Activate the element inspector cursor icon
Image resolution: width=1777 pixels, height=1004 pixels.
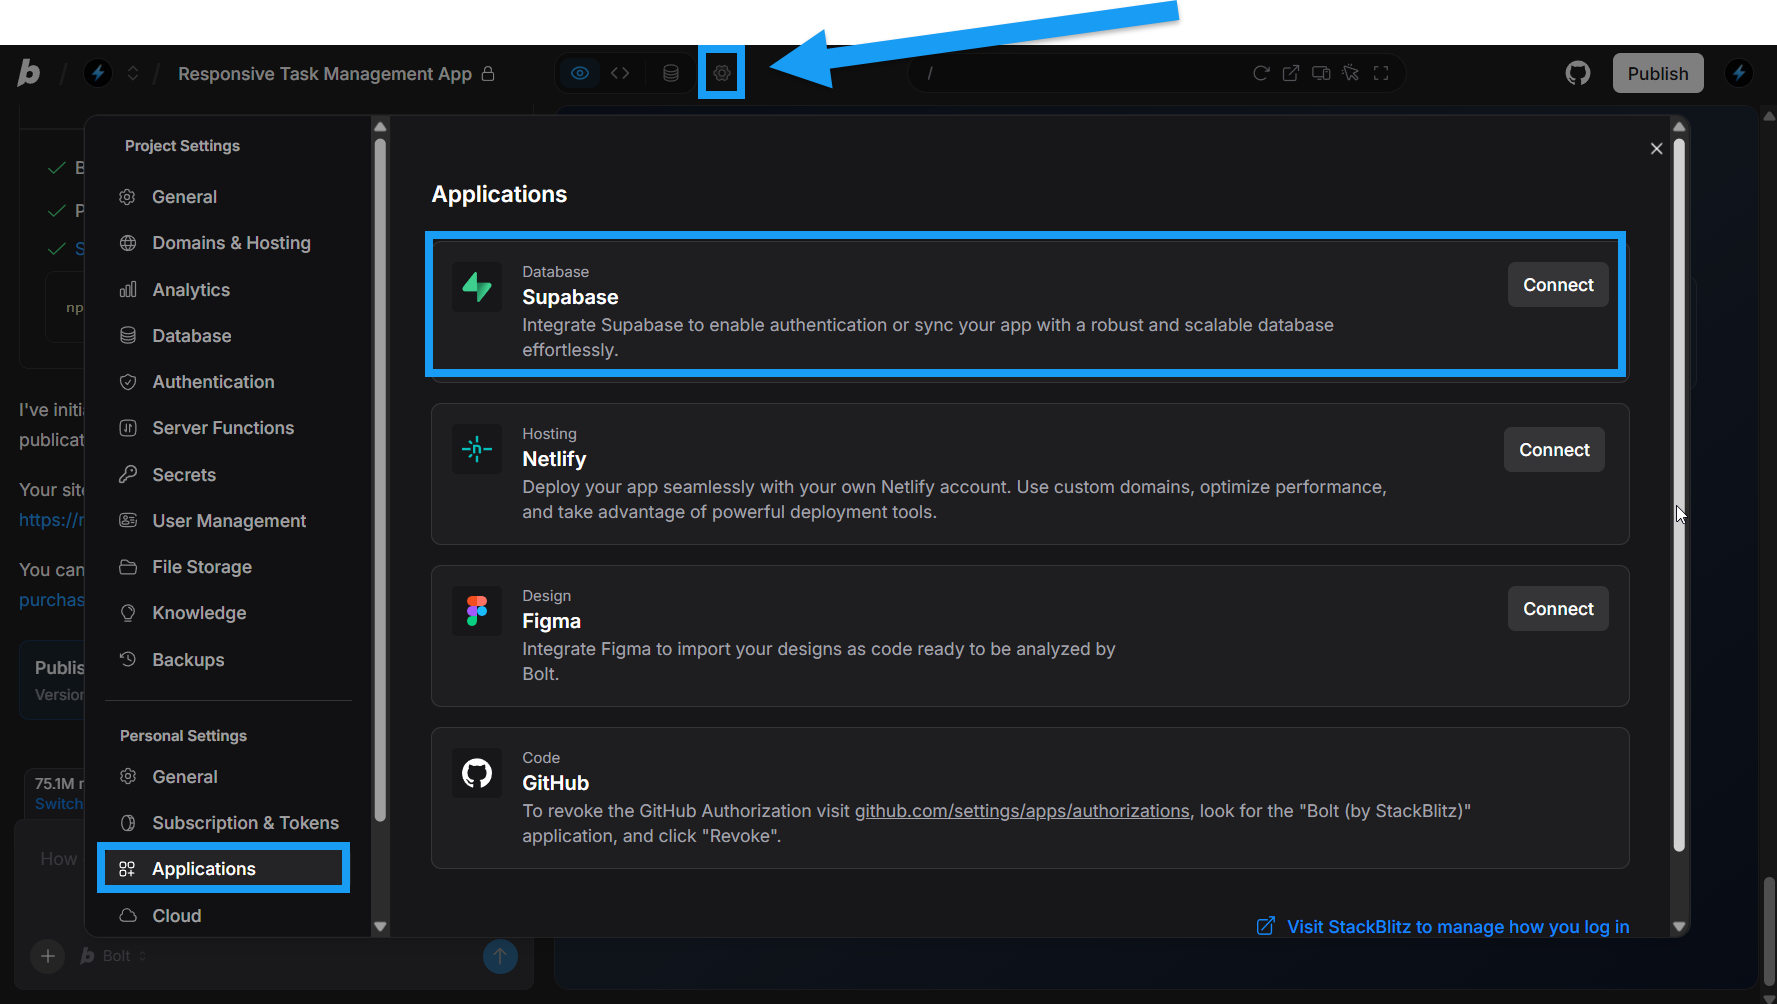tap(1351, 73)
